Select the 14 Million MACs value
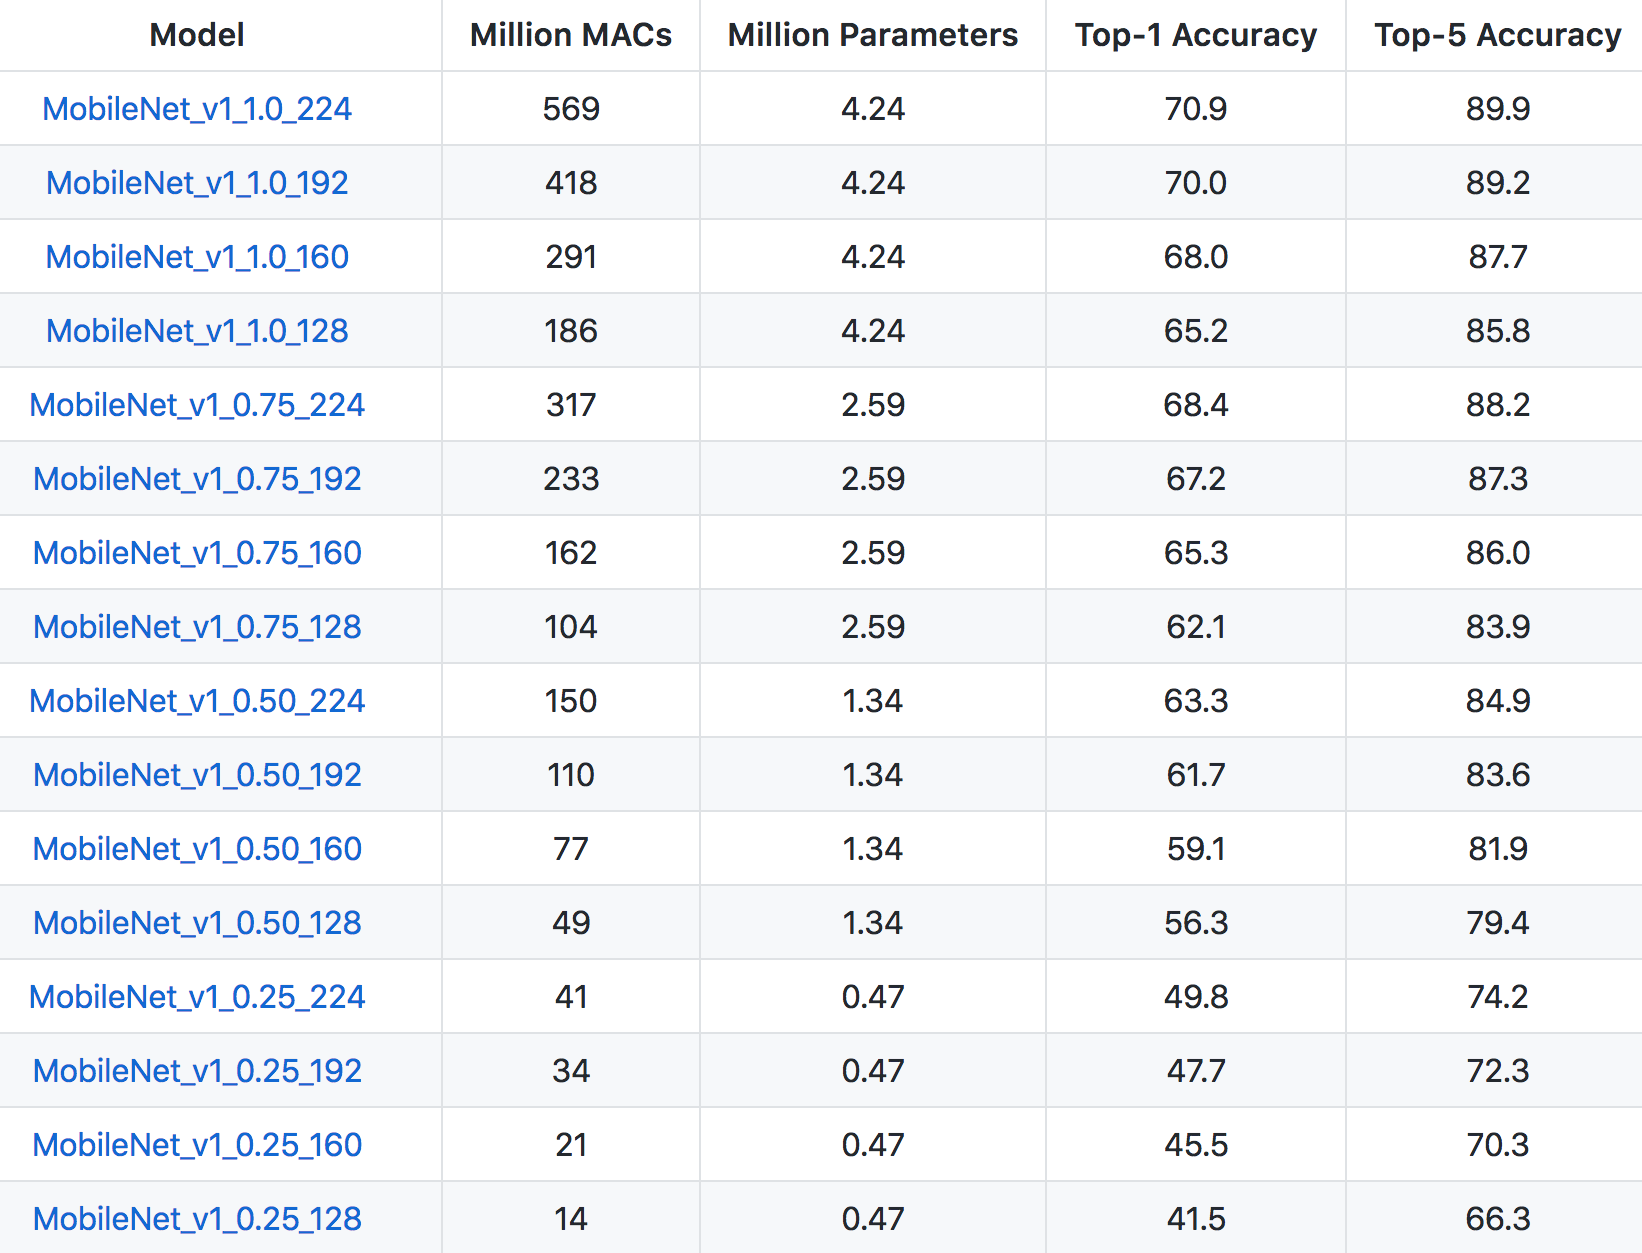The image size is (1642, 1253). coord(571,1219)
